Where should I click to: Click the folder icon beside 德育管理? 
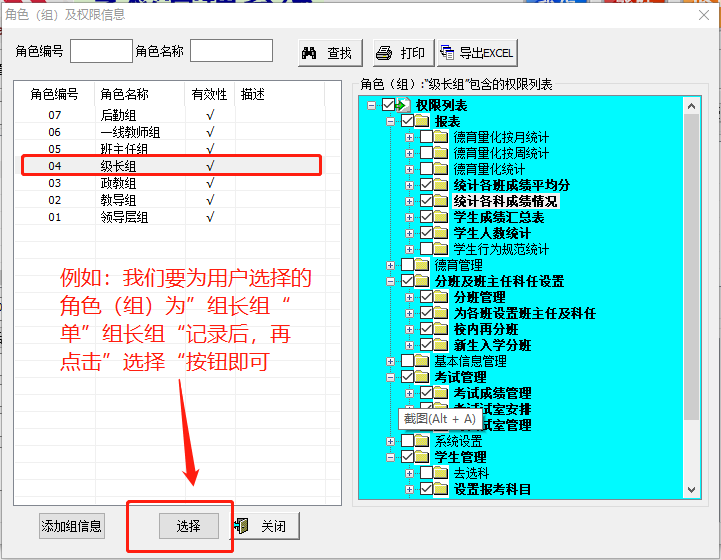coord(423,265)
